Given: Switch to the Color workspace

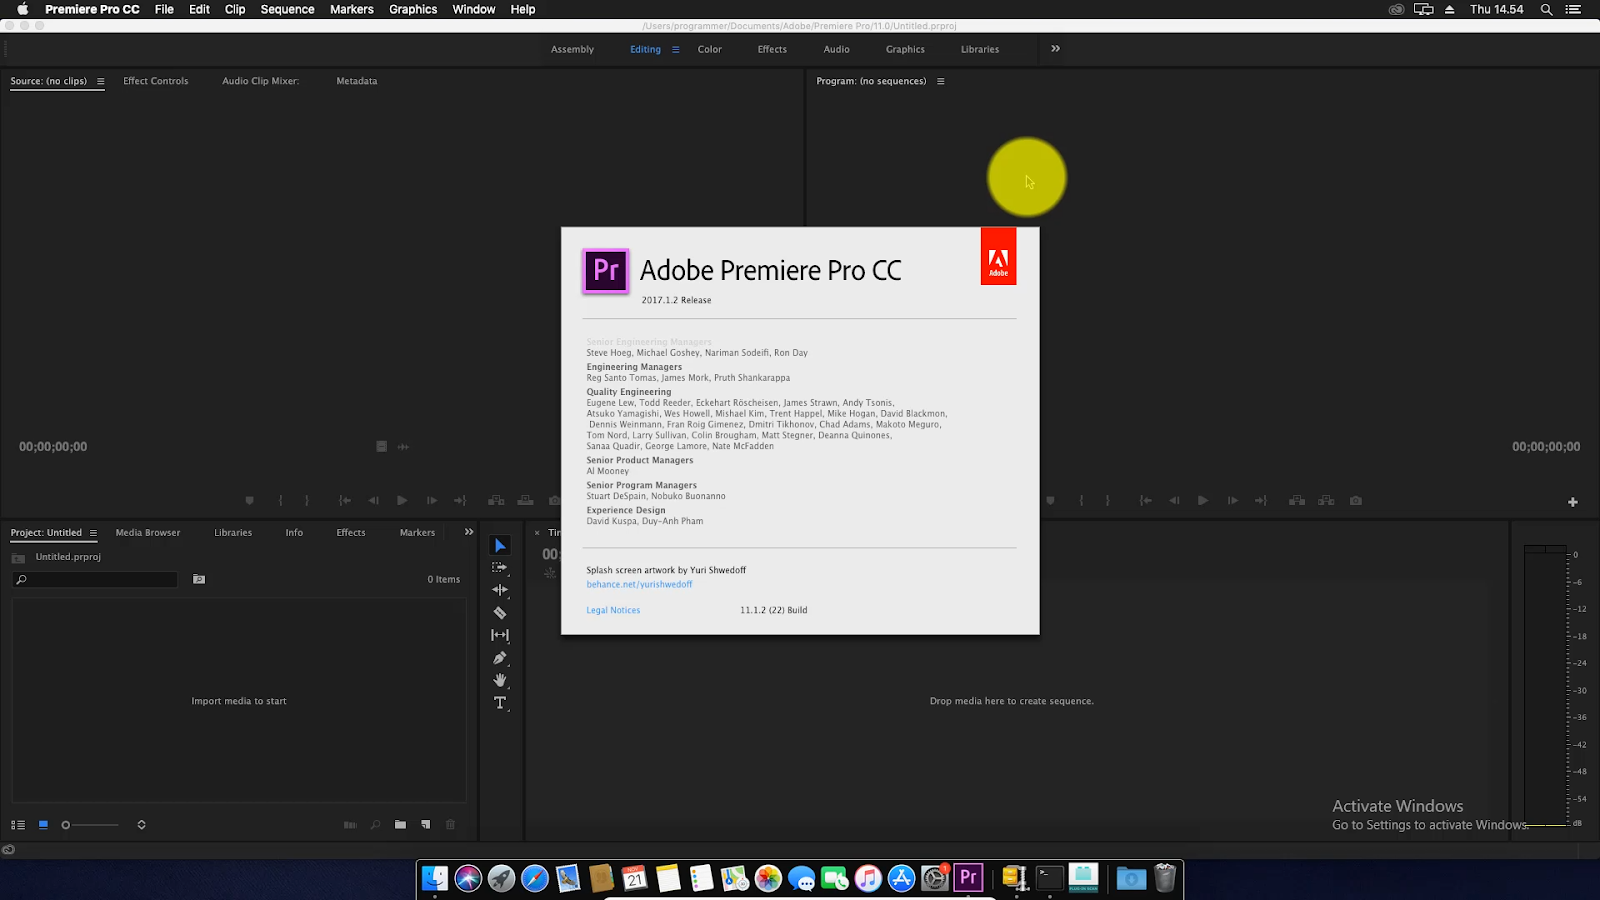Looking at the screenshot, I should 709,49.
